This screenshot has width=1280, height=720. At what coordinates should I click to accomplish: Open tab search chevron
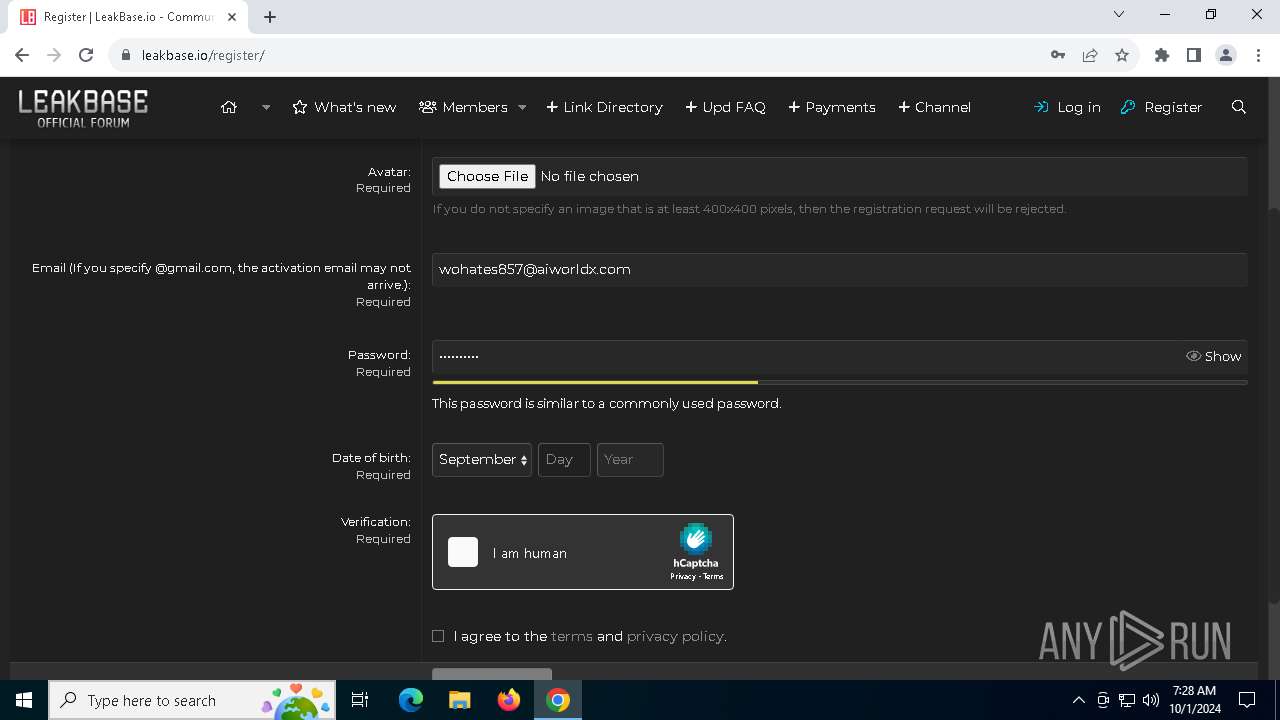click(x=1119, y=15)
